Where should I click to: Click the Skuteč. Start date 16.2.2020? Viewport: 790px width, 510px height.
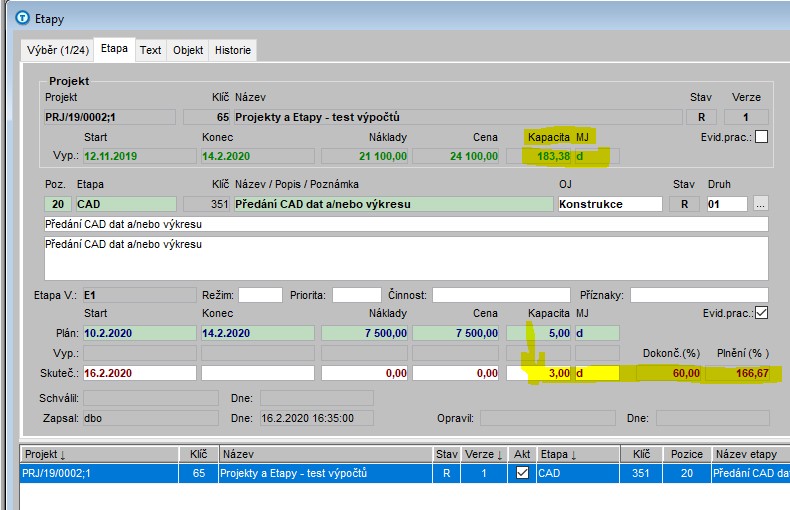(x=140, y=373)
